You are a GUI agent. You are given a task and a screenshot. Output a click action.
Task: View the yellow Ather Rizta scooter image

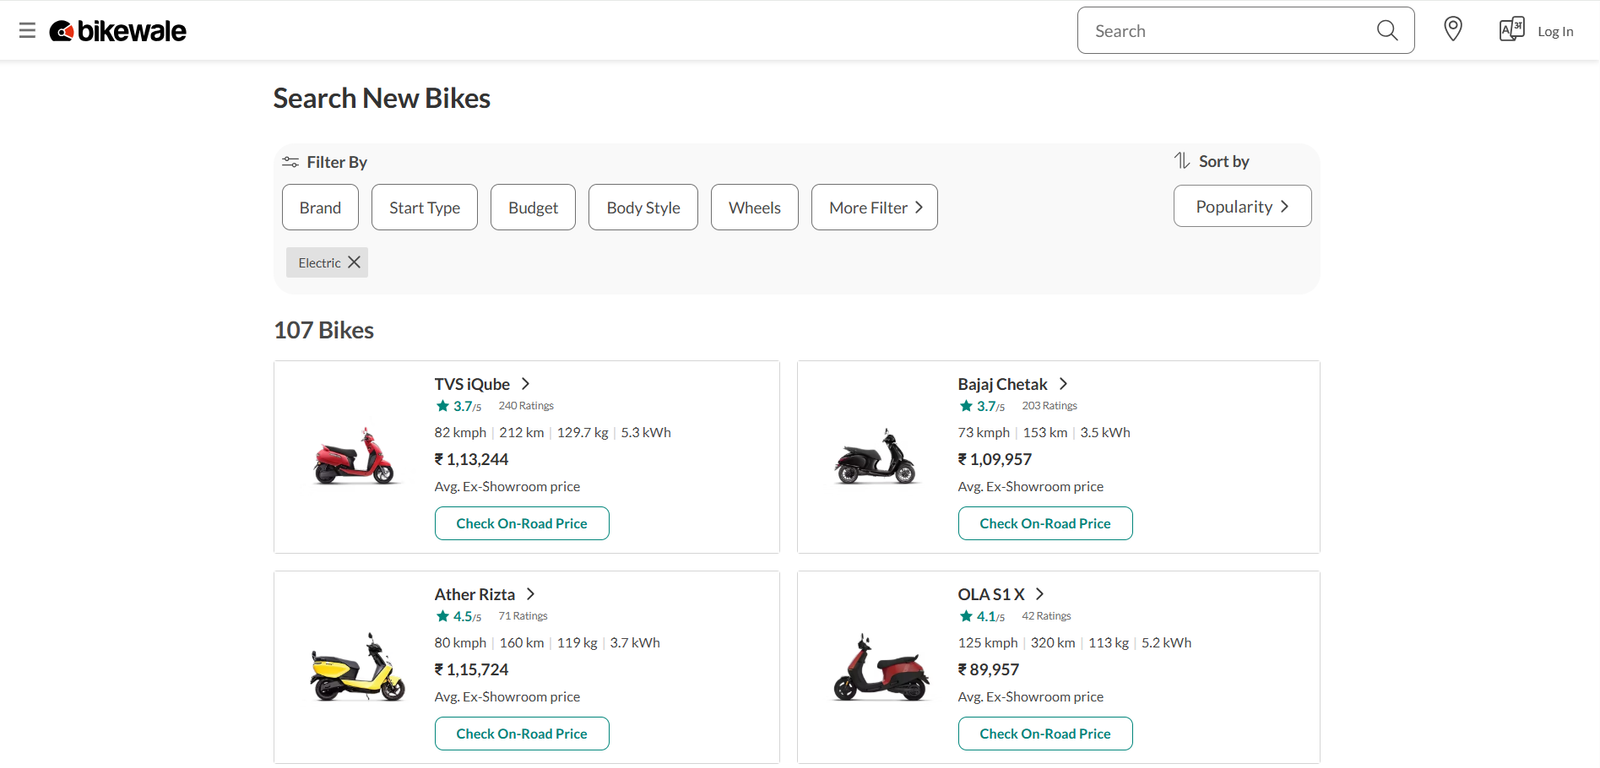(x=358, y=667)
